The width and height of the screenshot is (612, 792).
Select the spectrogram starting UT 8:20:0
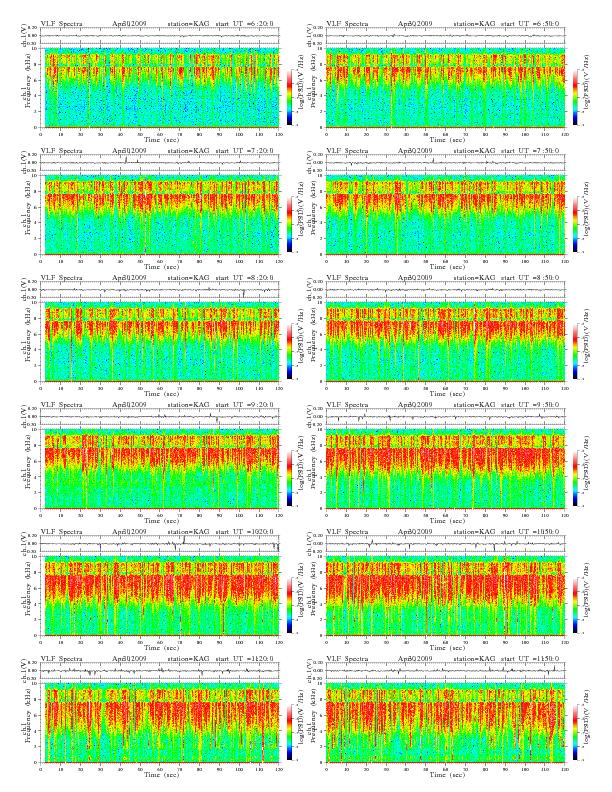click(162, 342)
